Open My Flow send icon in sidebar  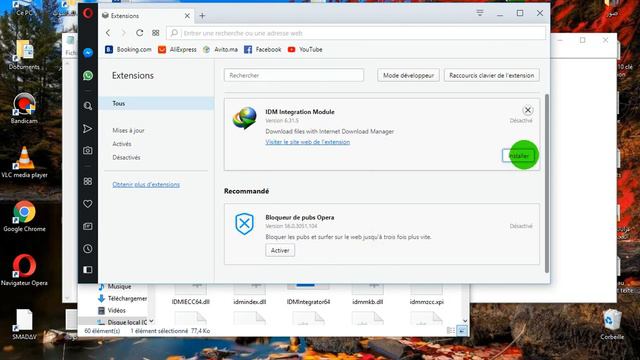pyautogui.click(x=88, y=129)
